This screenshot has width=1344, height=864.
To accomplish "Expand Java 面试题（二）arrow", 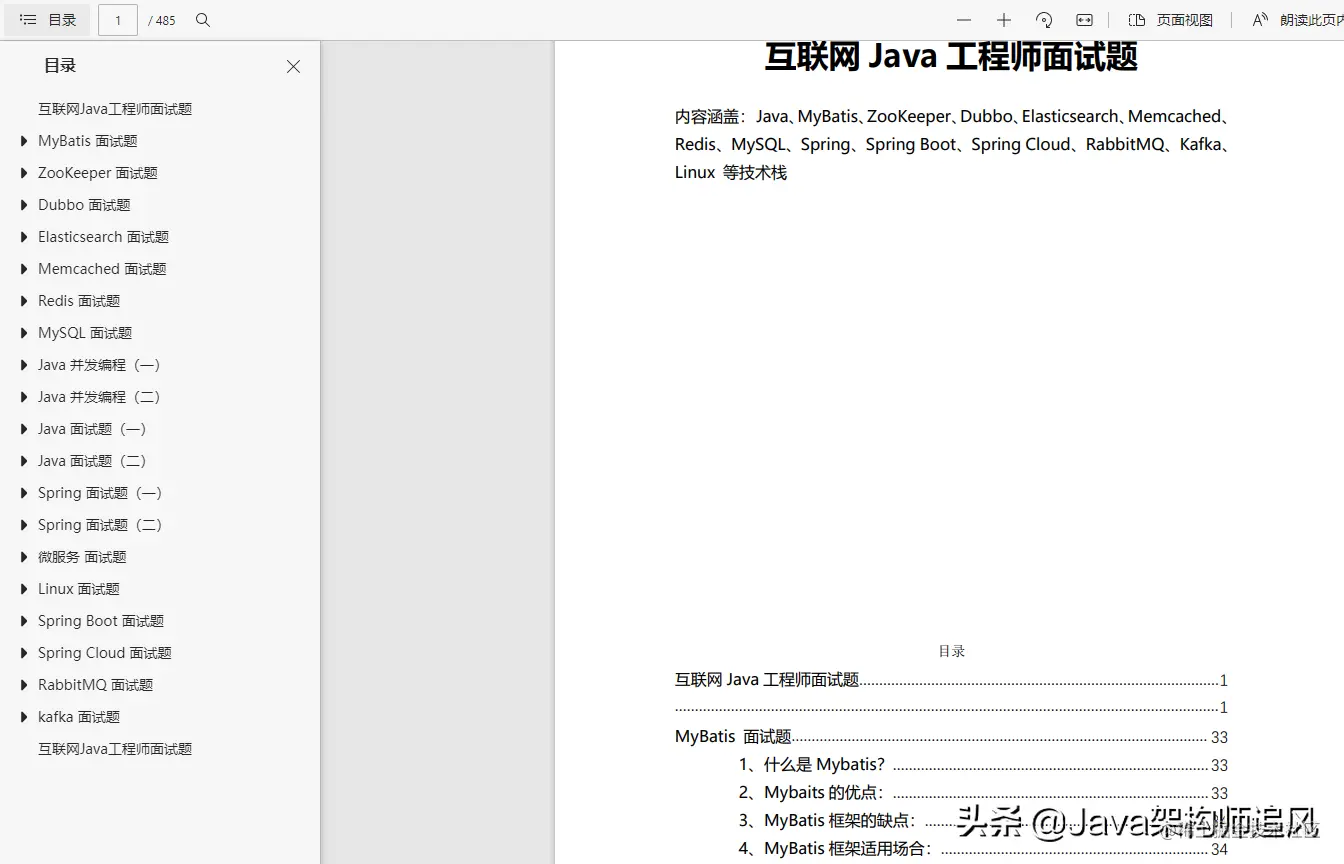I will tap(24, 461).
